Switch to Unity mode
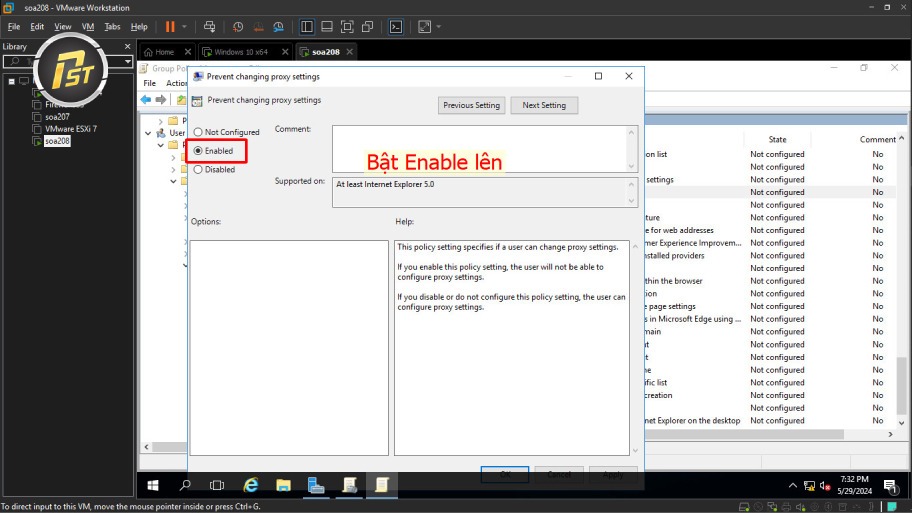Screen dimensions: 912x513 click(368, 27)
